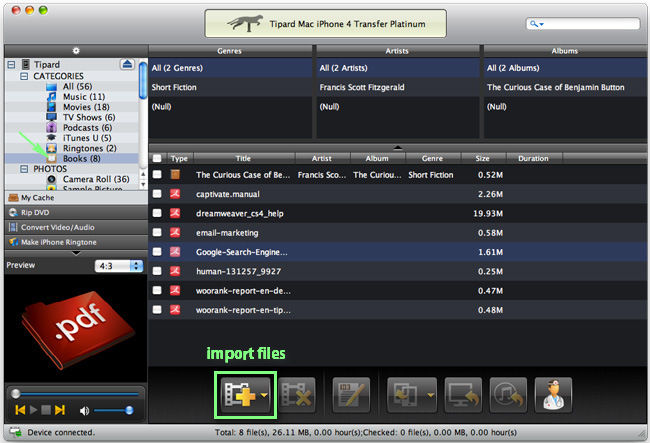The width and height of the screenshot is (650, 443).
Task: Click the book icon of The Curious Case row
Action: coord(175,174)
